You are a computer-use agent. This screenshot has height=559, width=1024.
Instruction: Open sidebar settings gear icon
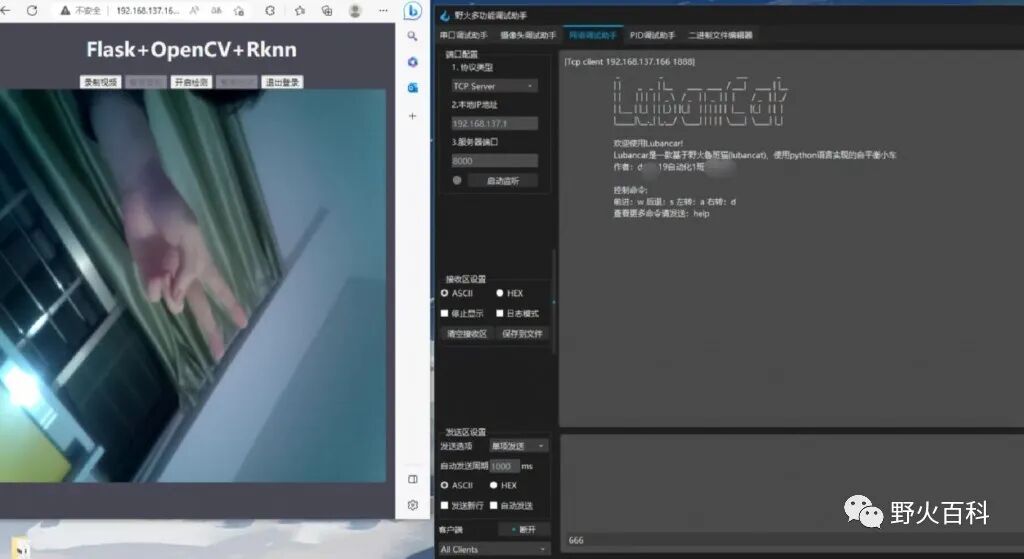click(413, 505)
